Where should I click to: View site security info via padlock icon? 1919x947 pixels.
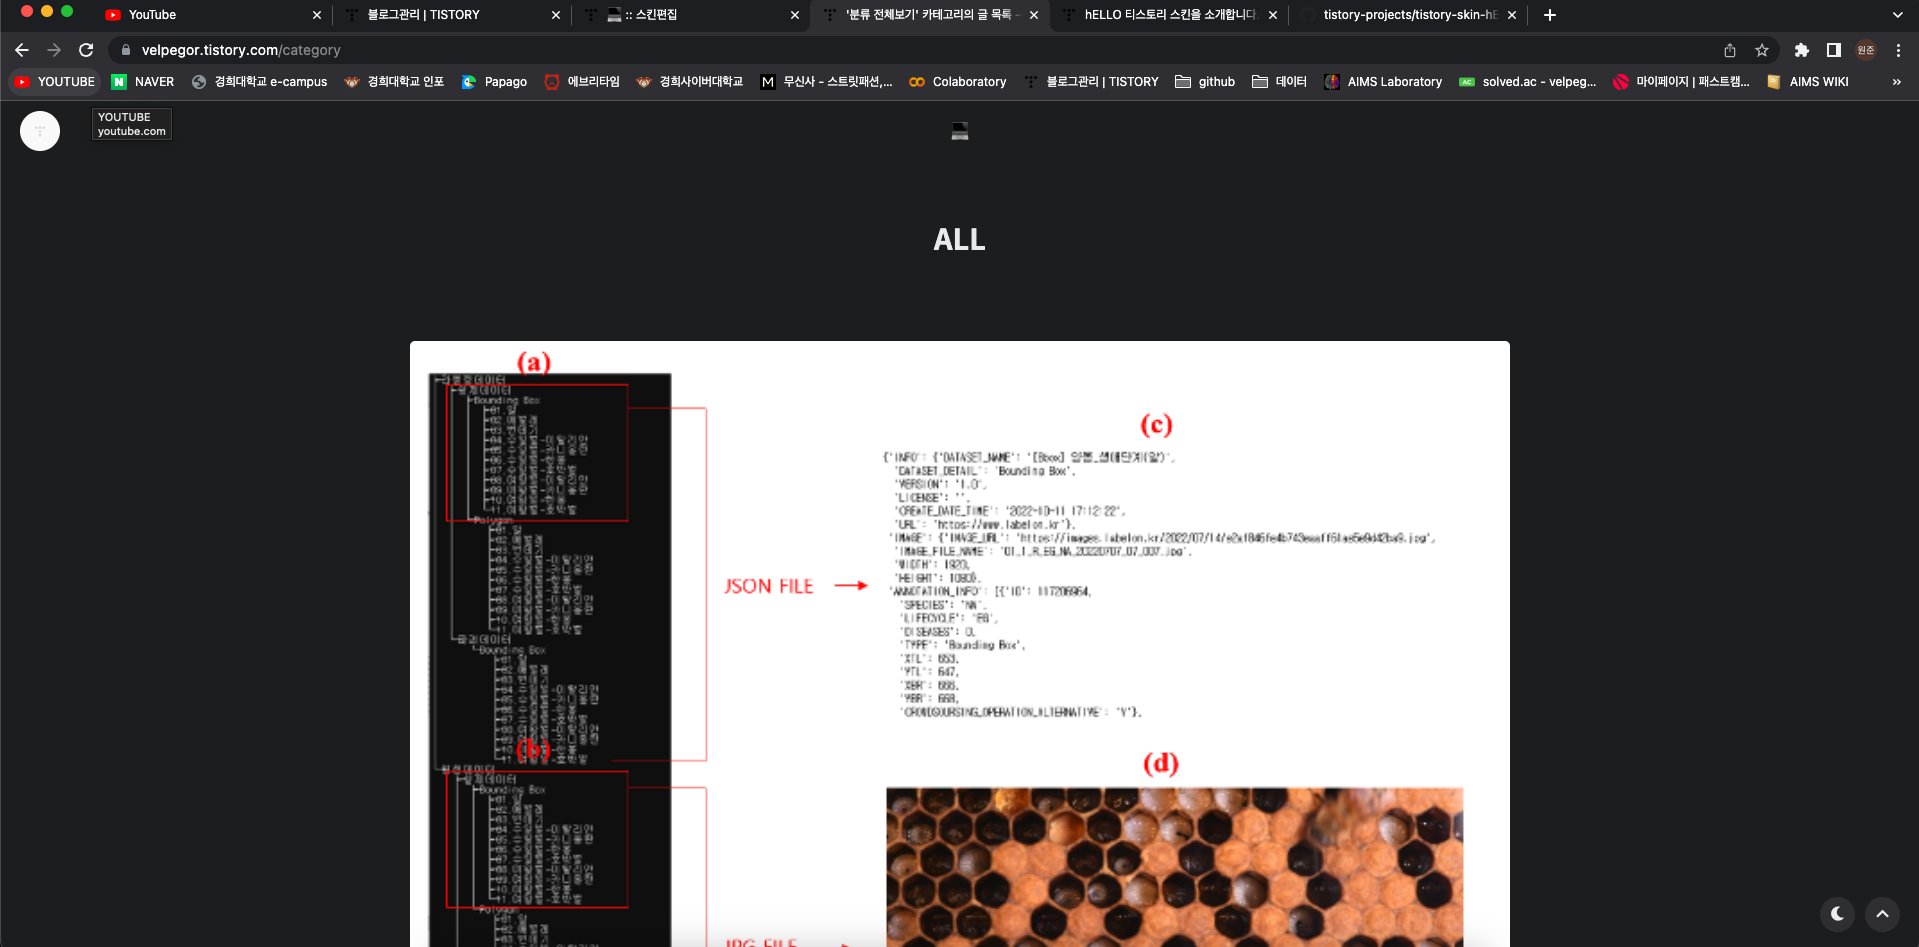[124, 50]
